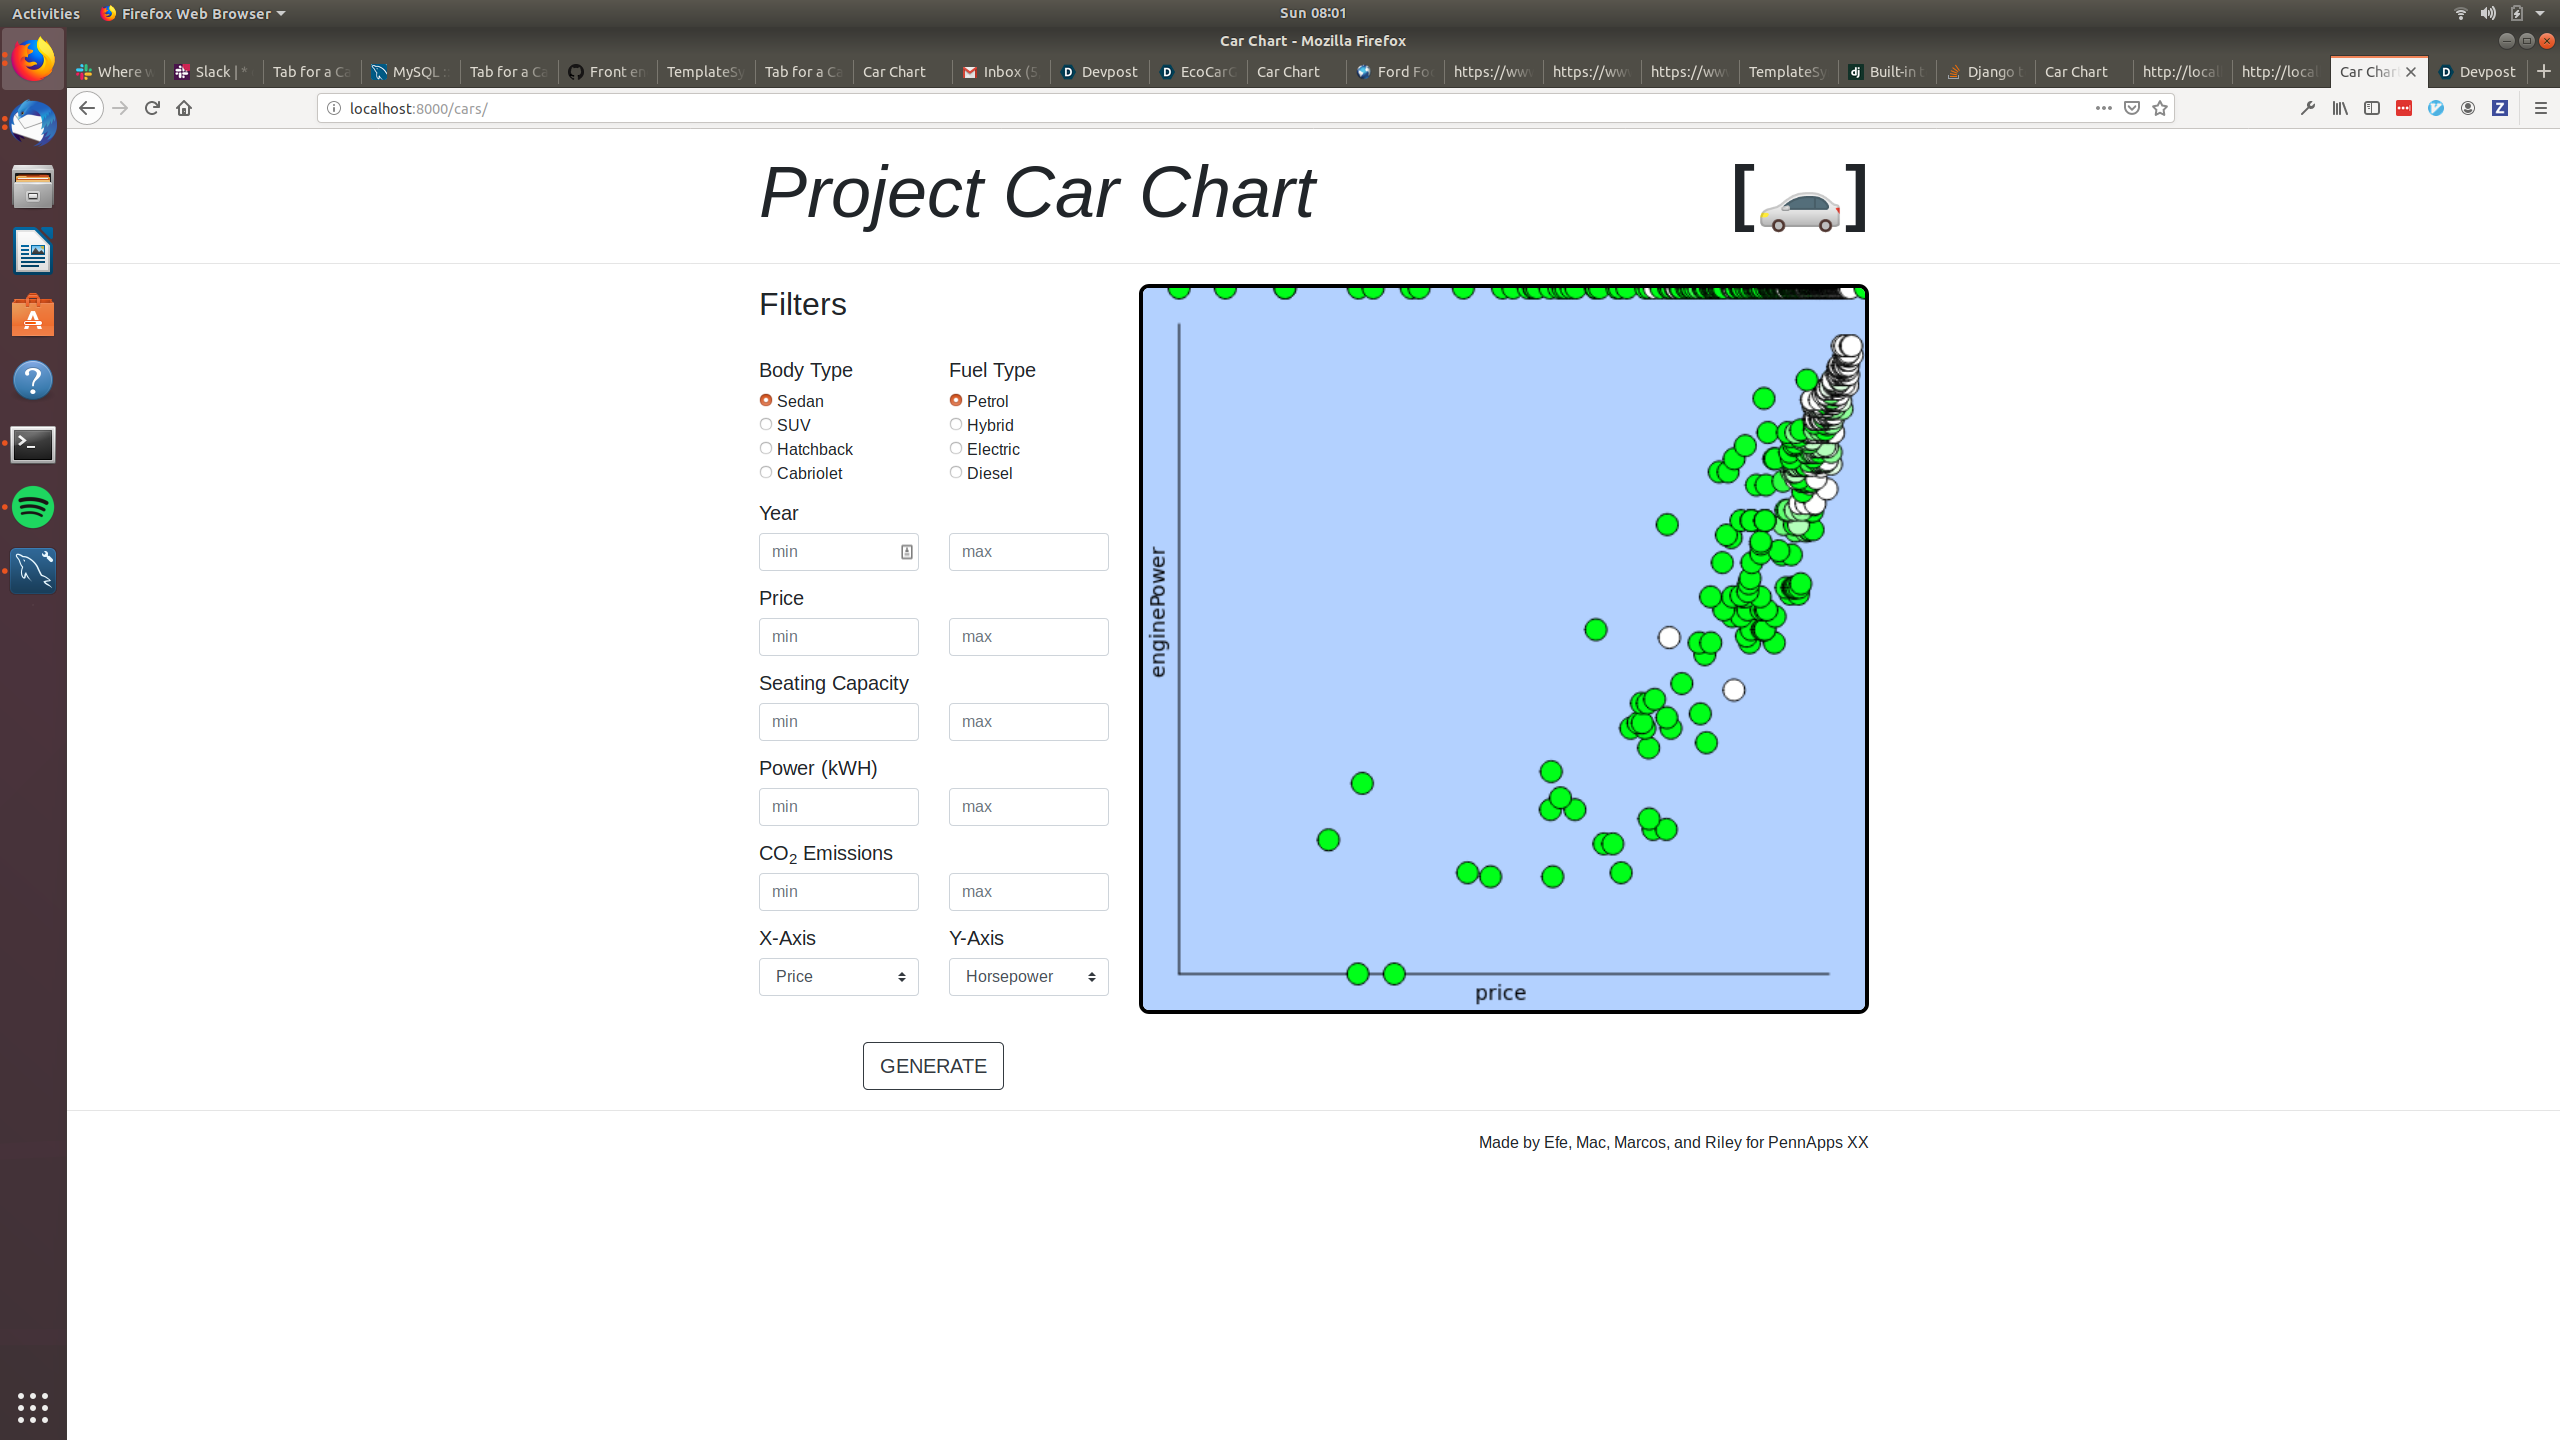
Task: Reload the page with the refresh icon
Action: click(x=152, y=108)
